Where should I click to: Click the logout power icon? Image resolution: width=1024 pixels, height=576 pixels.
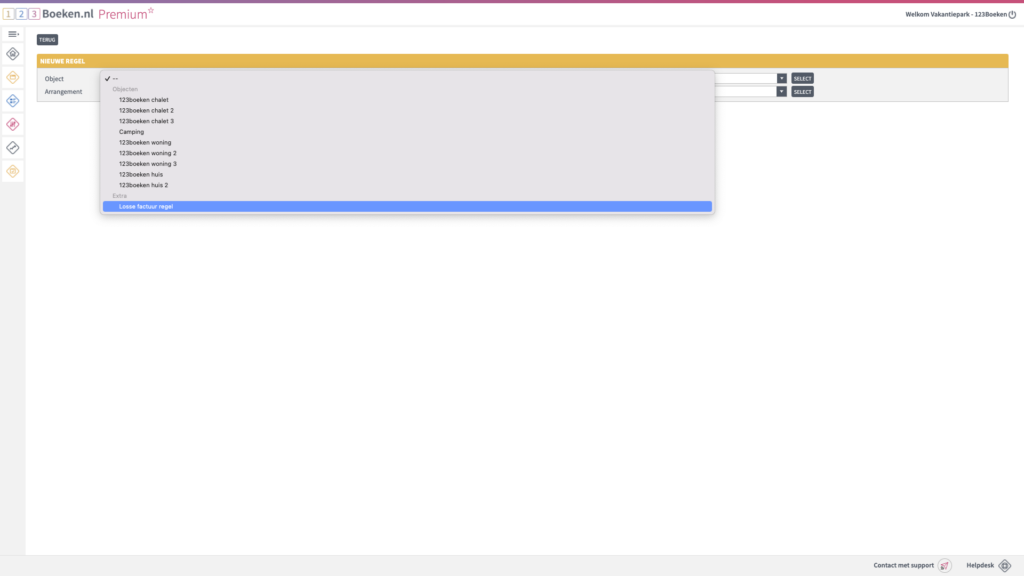tap(1012, 14)
